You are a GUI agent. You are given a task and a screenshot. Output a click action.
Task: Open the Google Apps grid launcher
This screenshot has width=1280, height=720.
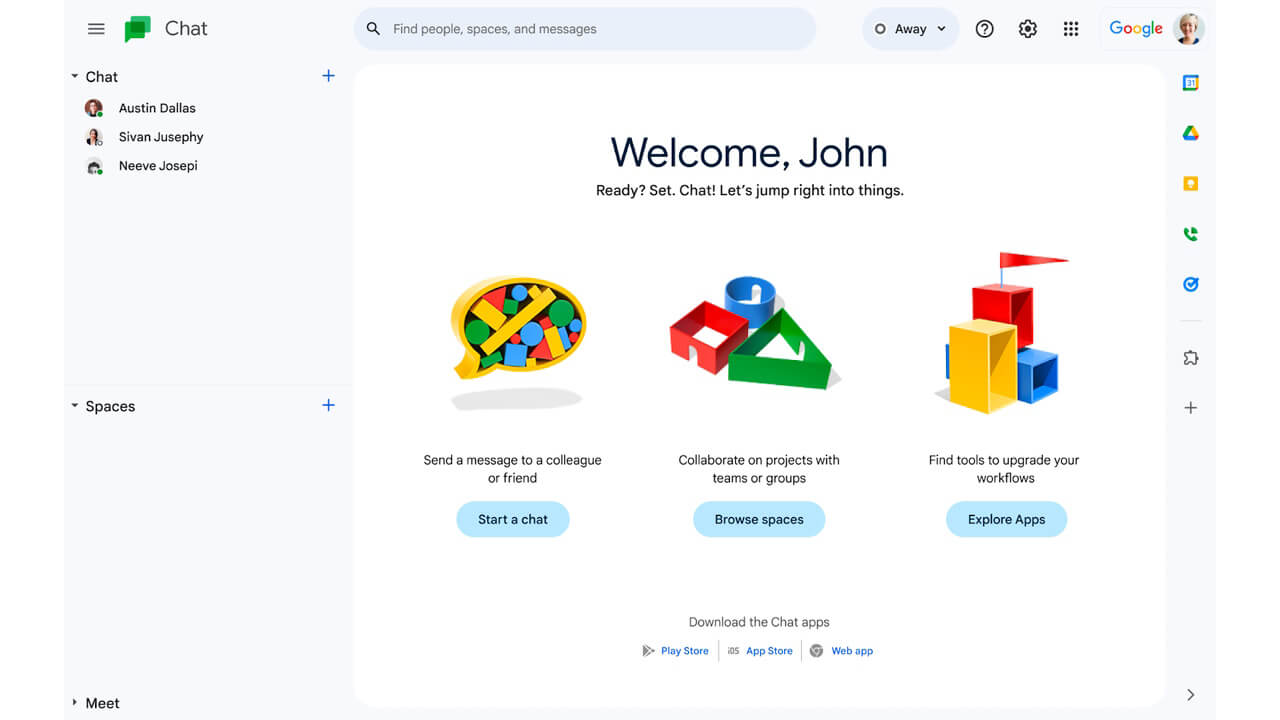1071,28
